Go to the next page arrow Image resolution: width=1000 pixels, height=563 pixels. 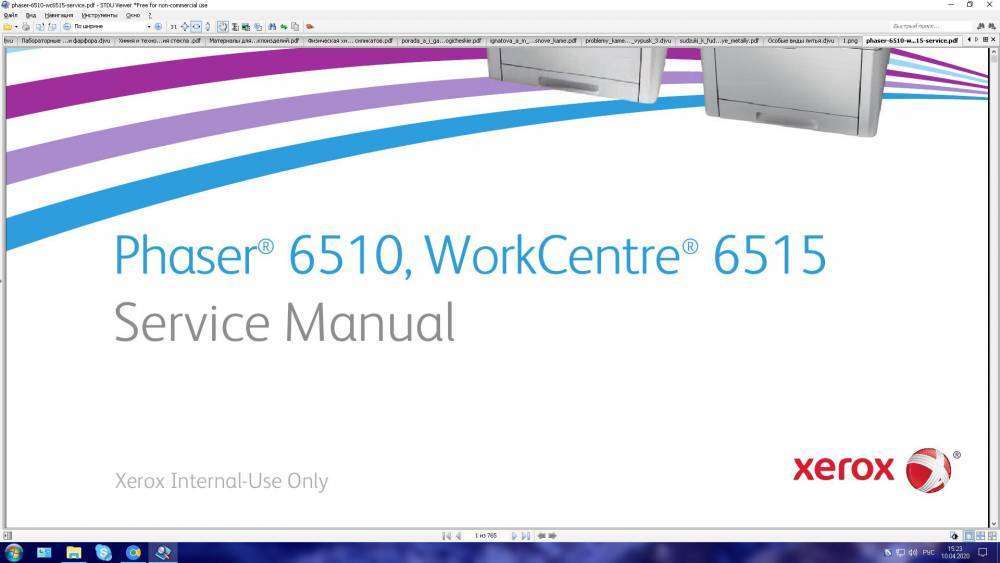pos(515,536)
